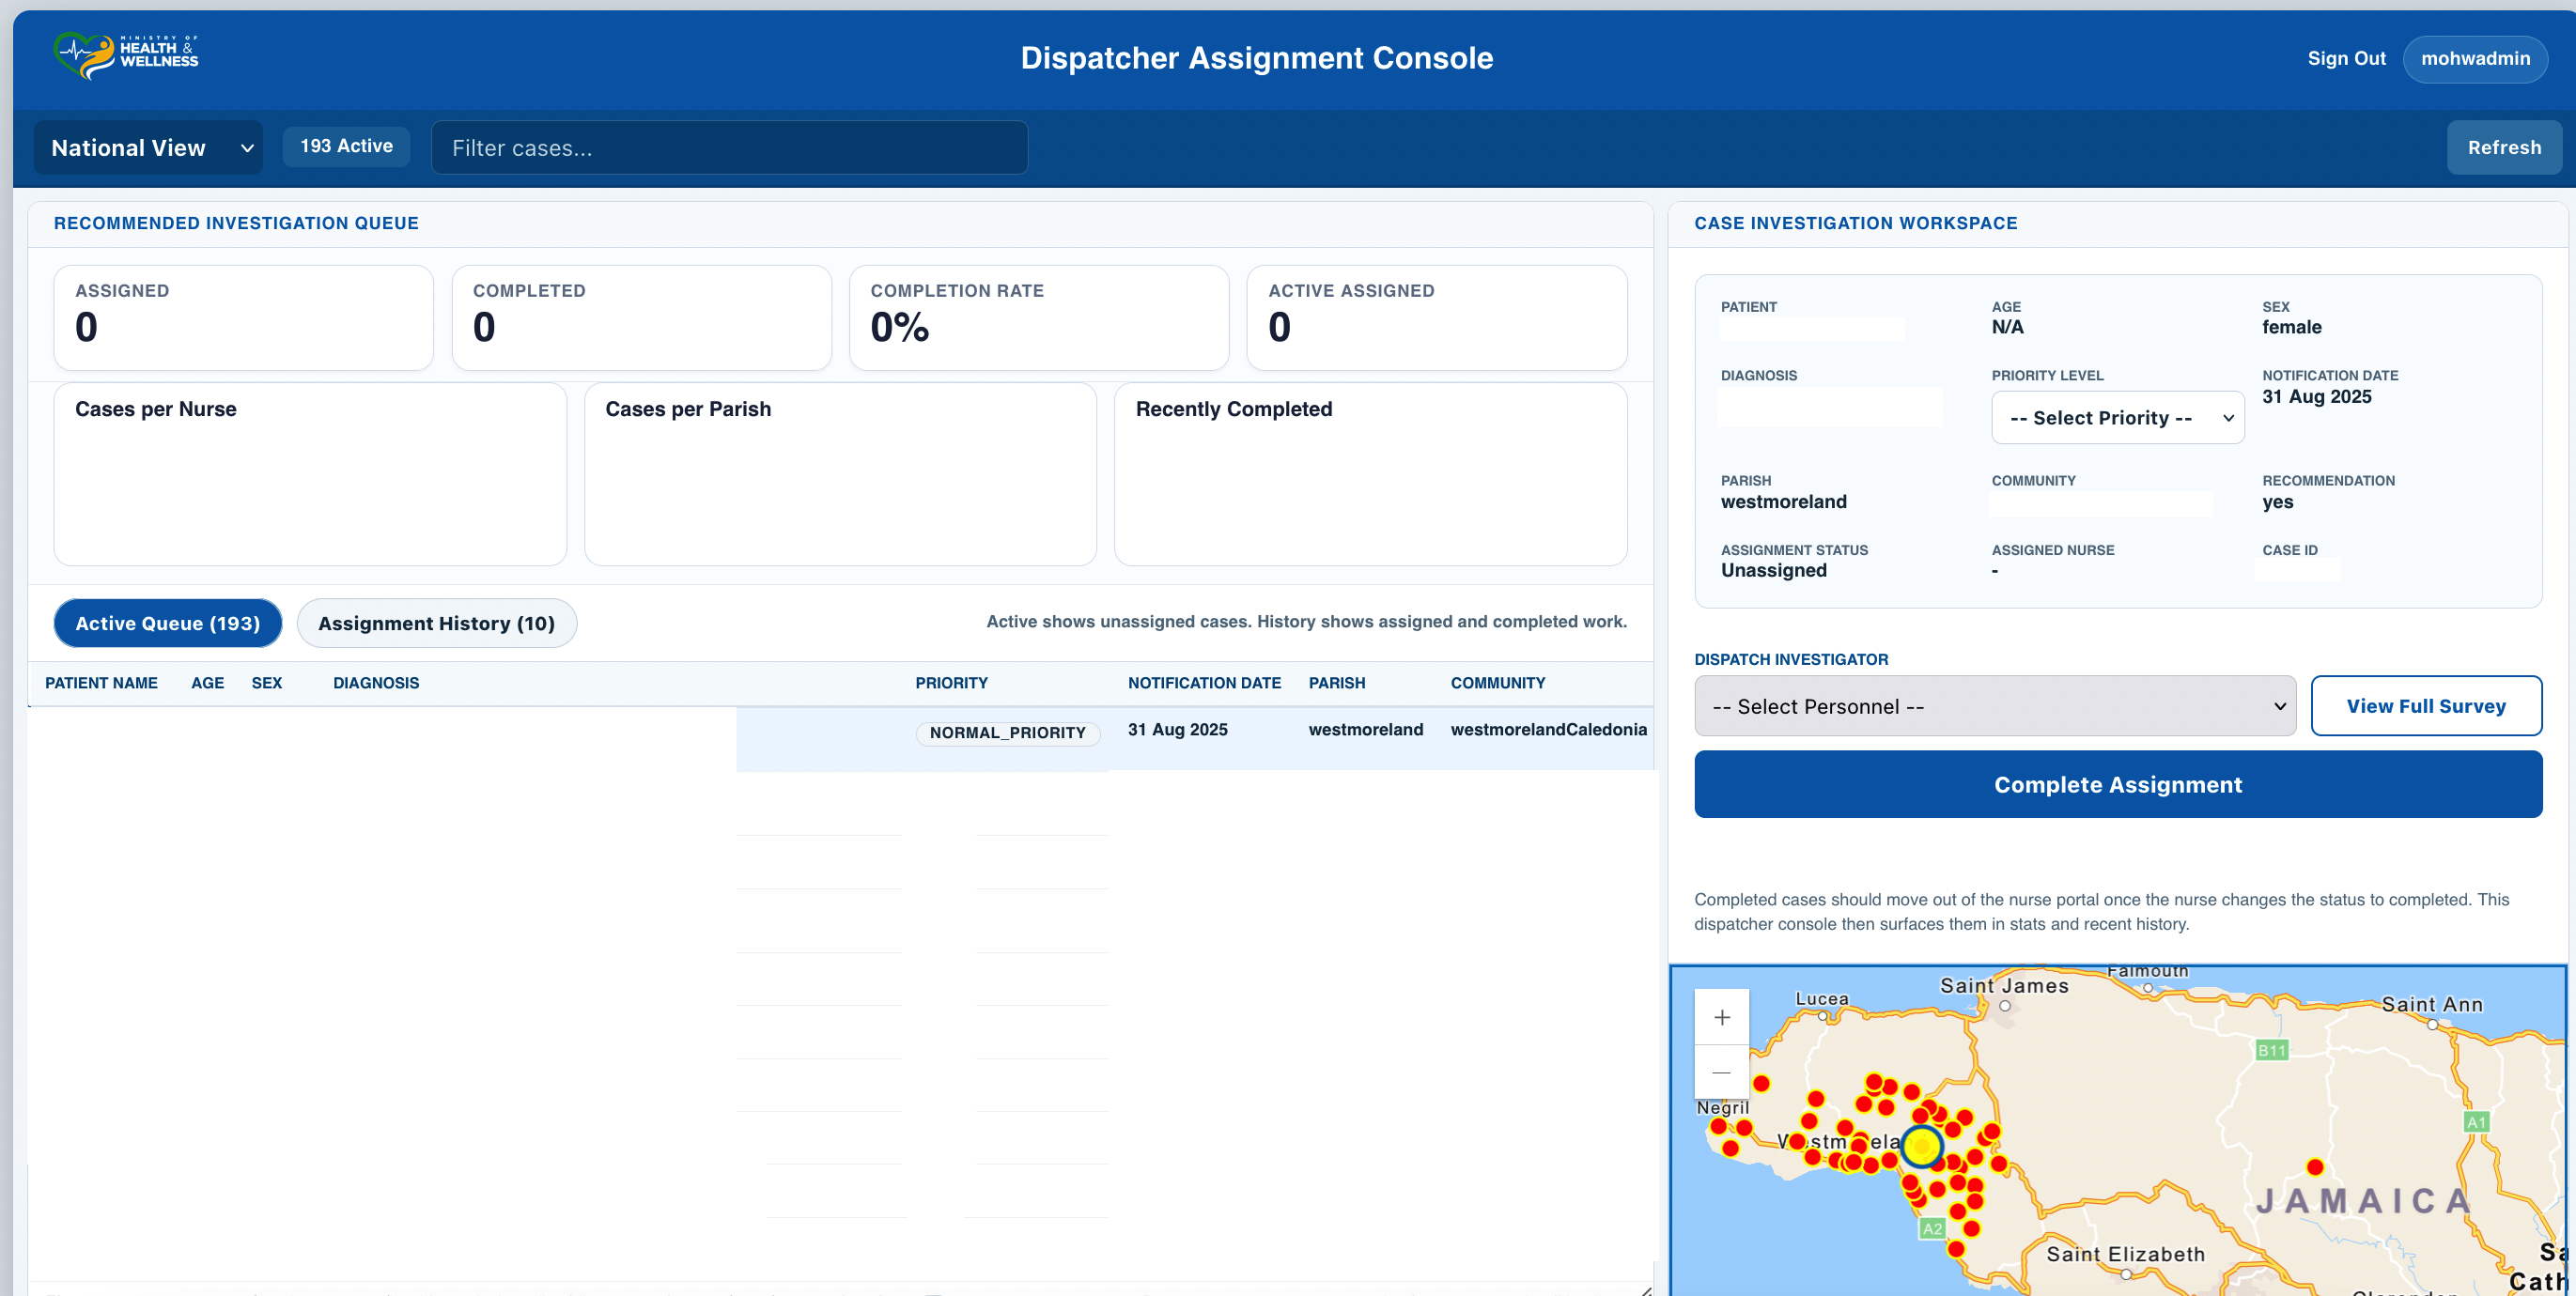The height and width of the screenshot is (1296, 2576).
Task: Zoom in on the Jamaica map
Action: tap(1722, 1017)
